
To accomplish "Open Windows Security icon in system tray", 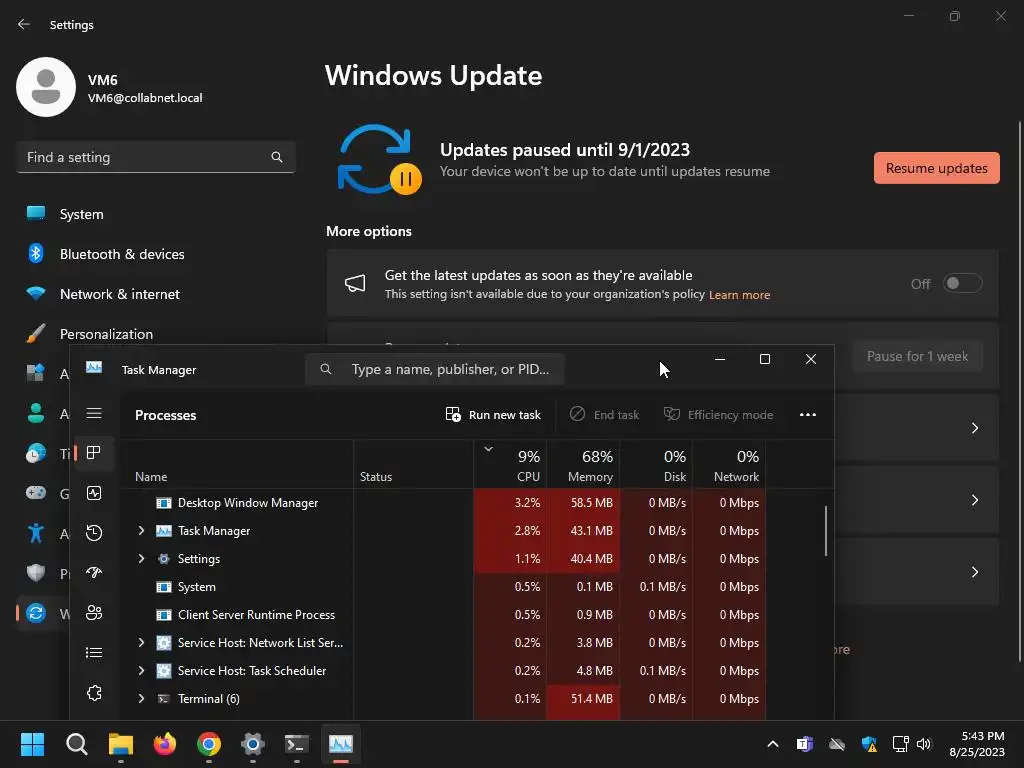I will [869, 744].
